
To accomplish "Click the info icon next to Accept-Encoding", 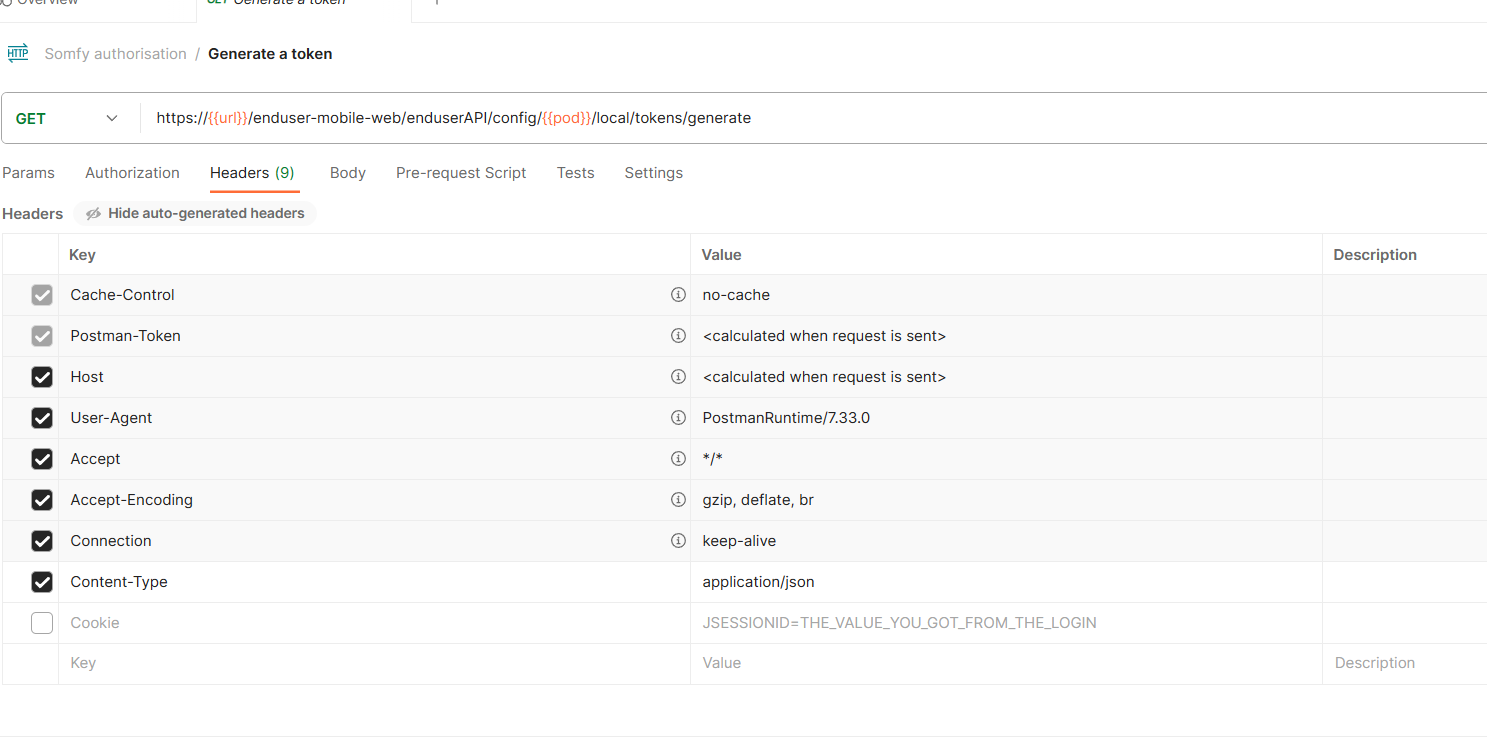I will [678, 499].
